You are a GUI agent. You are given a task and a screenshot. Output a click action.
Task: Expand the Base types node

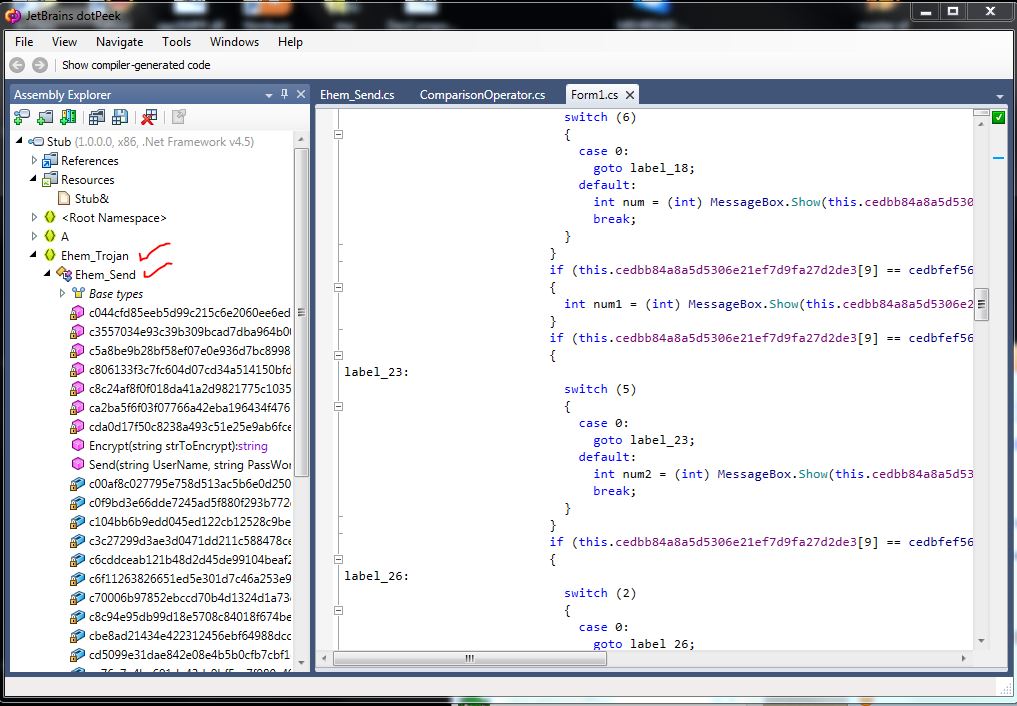[x=62, y=293]
